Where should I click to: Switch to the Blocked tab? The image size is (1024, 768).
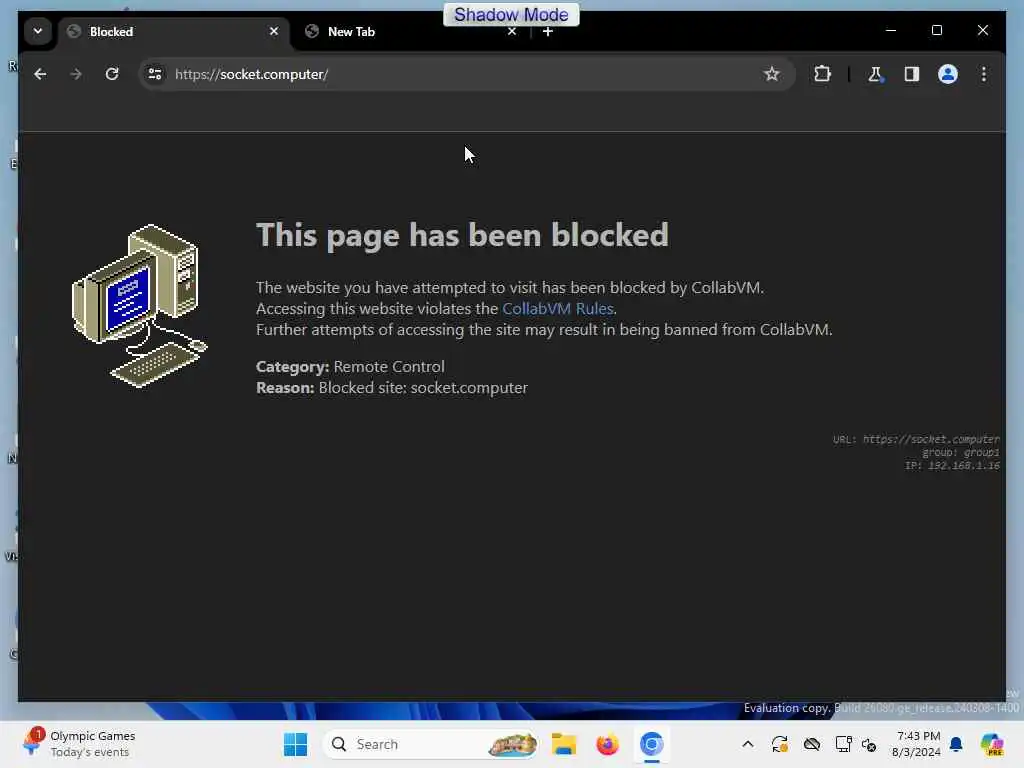pos(174,31)
